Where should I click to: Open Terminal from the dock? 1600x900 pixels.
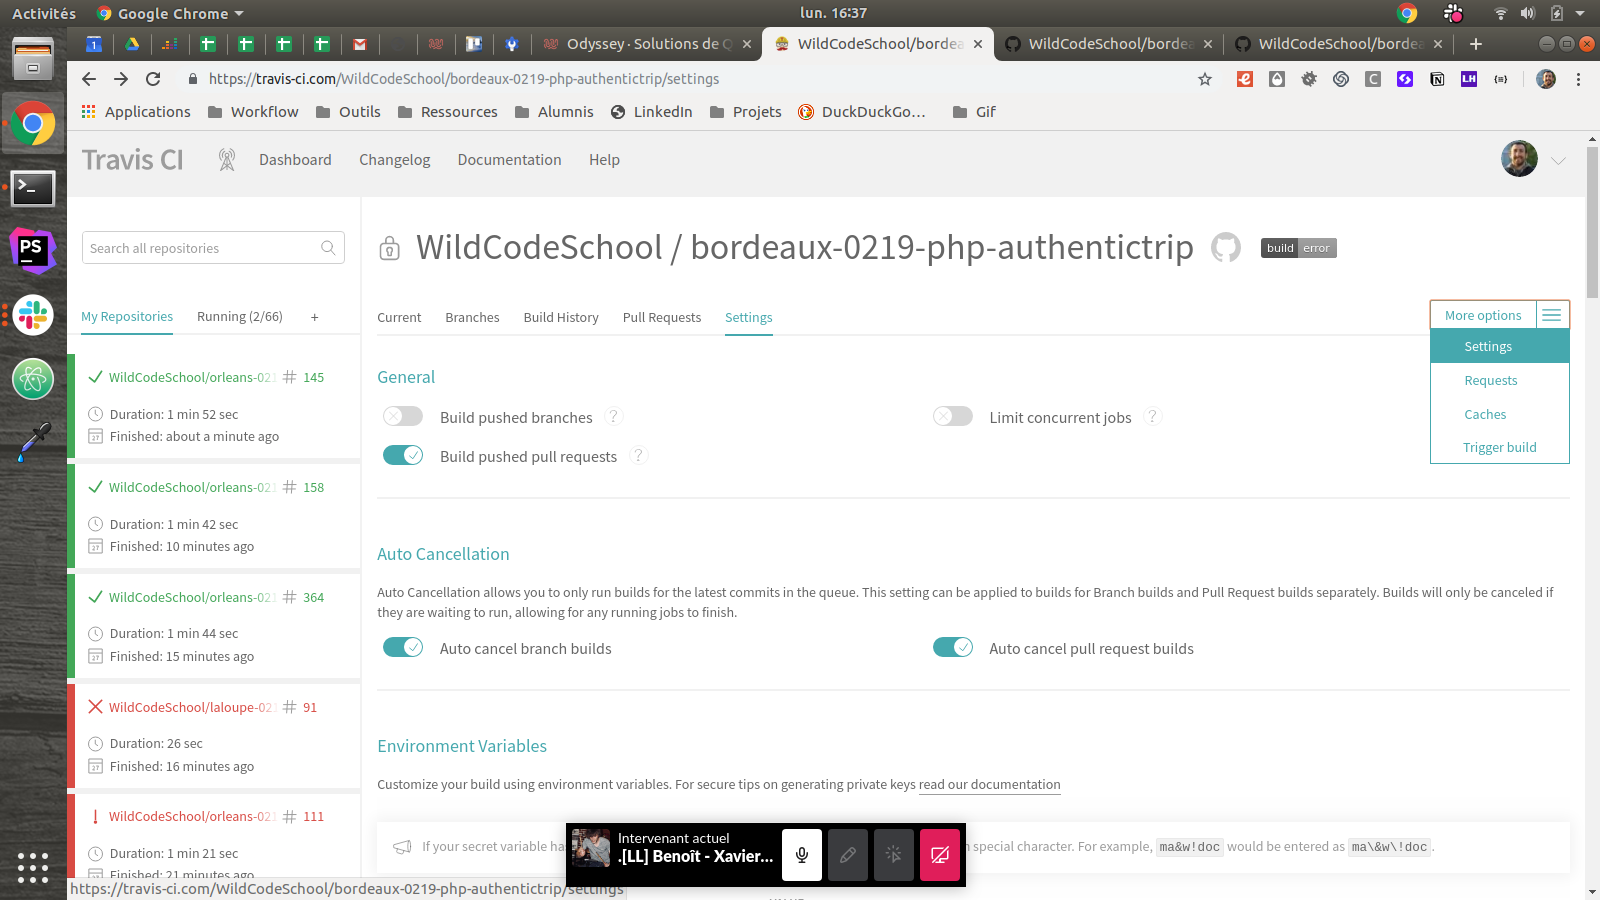click(33, 187)
